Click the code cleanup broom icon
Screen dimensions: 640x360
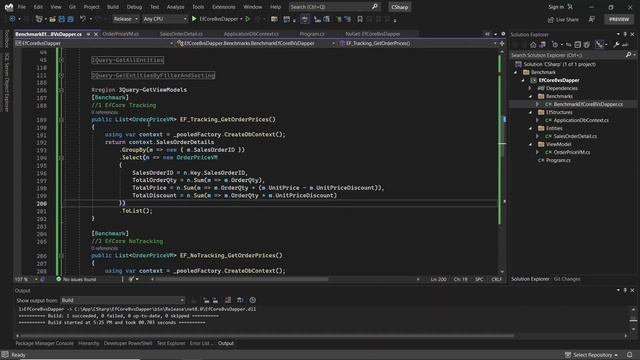coord(131,279)
